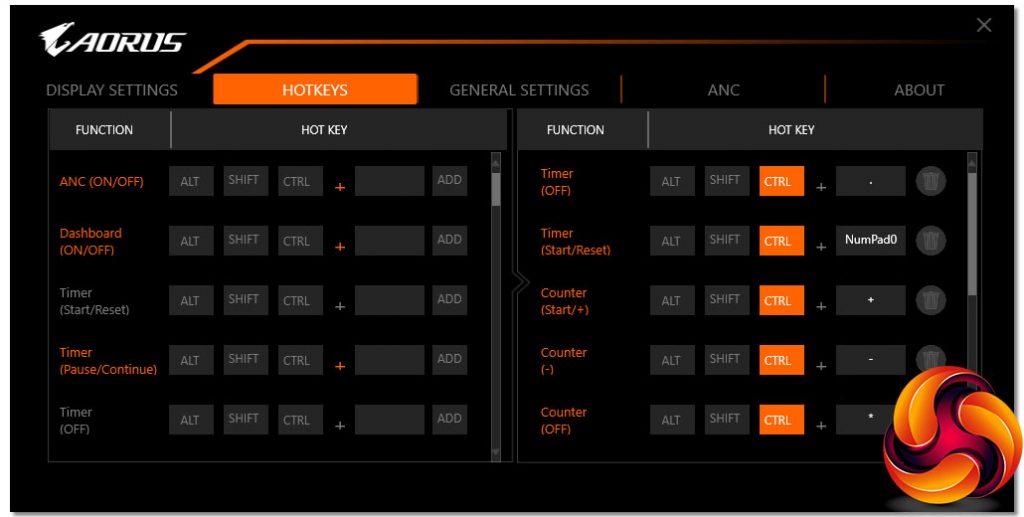Click the NumPad0 key field

(871, 240)
